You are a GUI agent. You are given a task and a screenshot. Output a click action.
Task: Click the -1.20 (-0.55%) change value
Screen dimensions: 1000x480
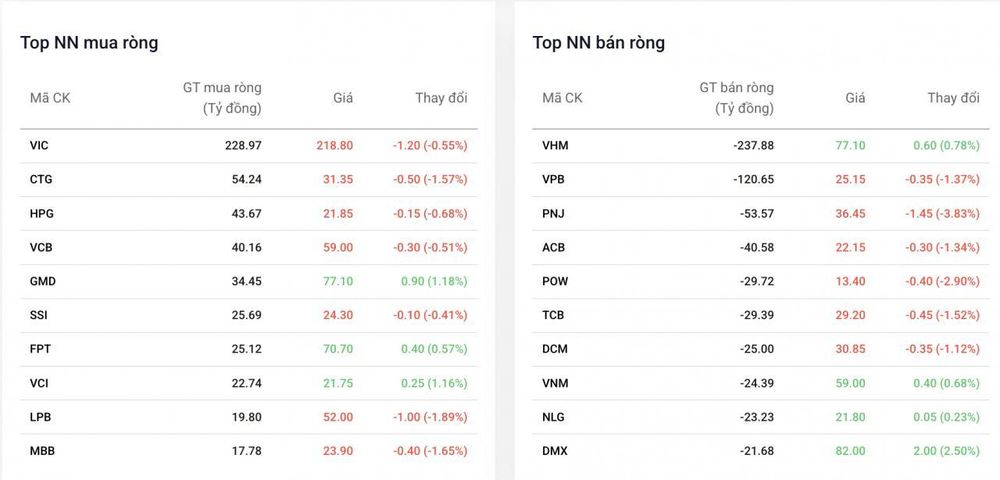pos(430,145)
